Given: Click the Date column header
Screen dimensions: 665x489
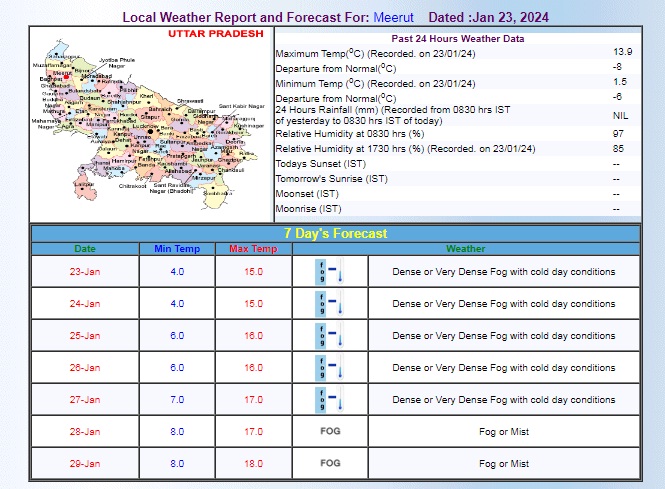Looking at the screenshot, I should coord(85,249).
